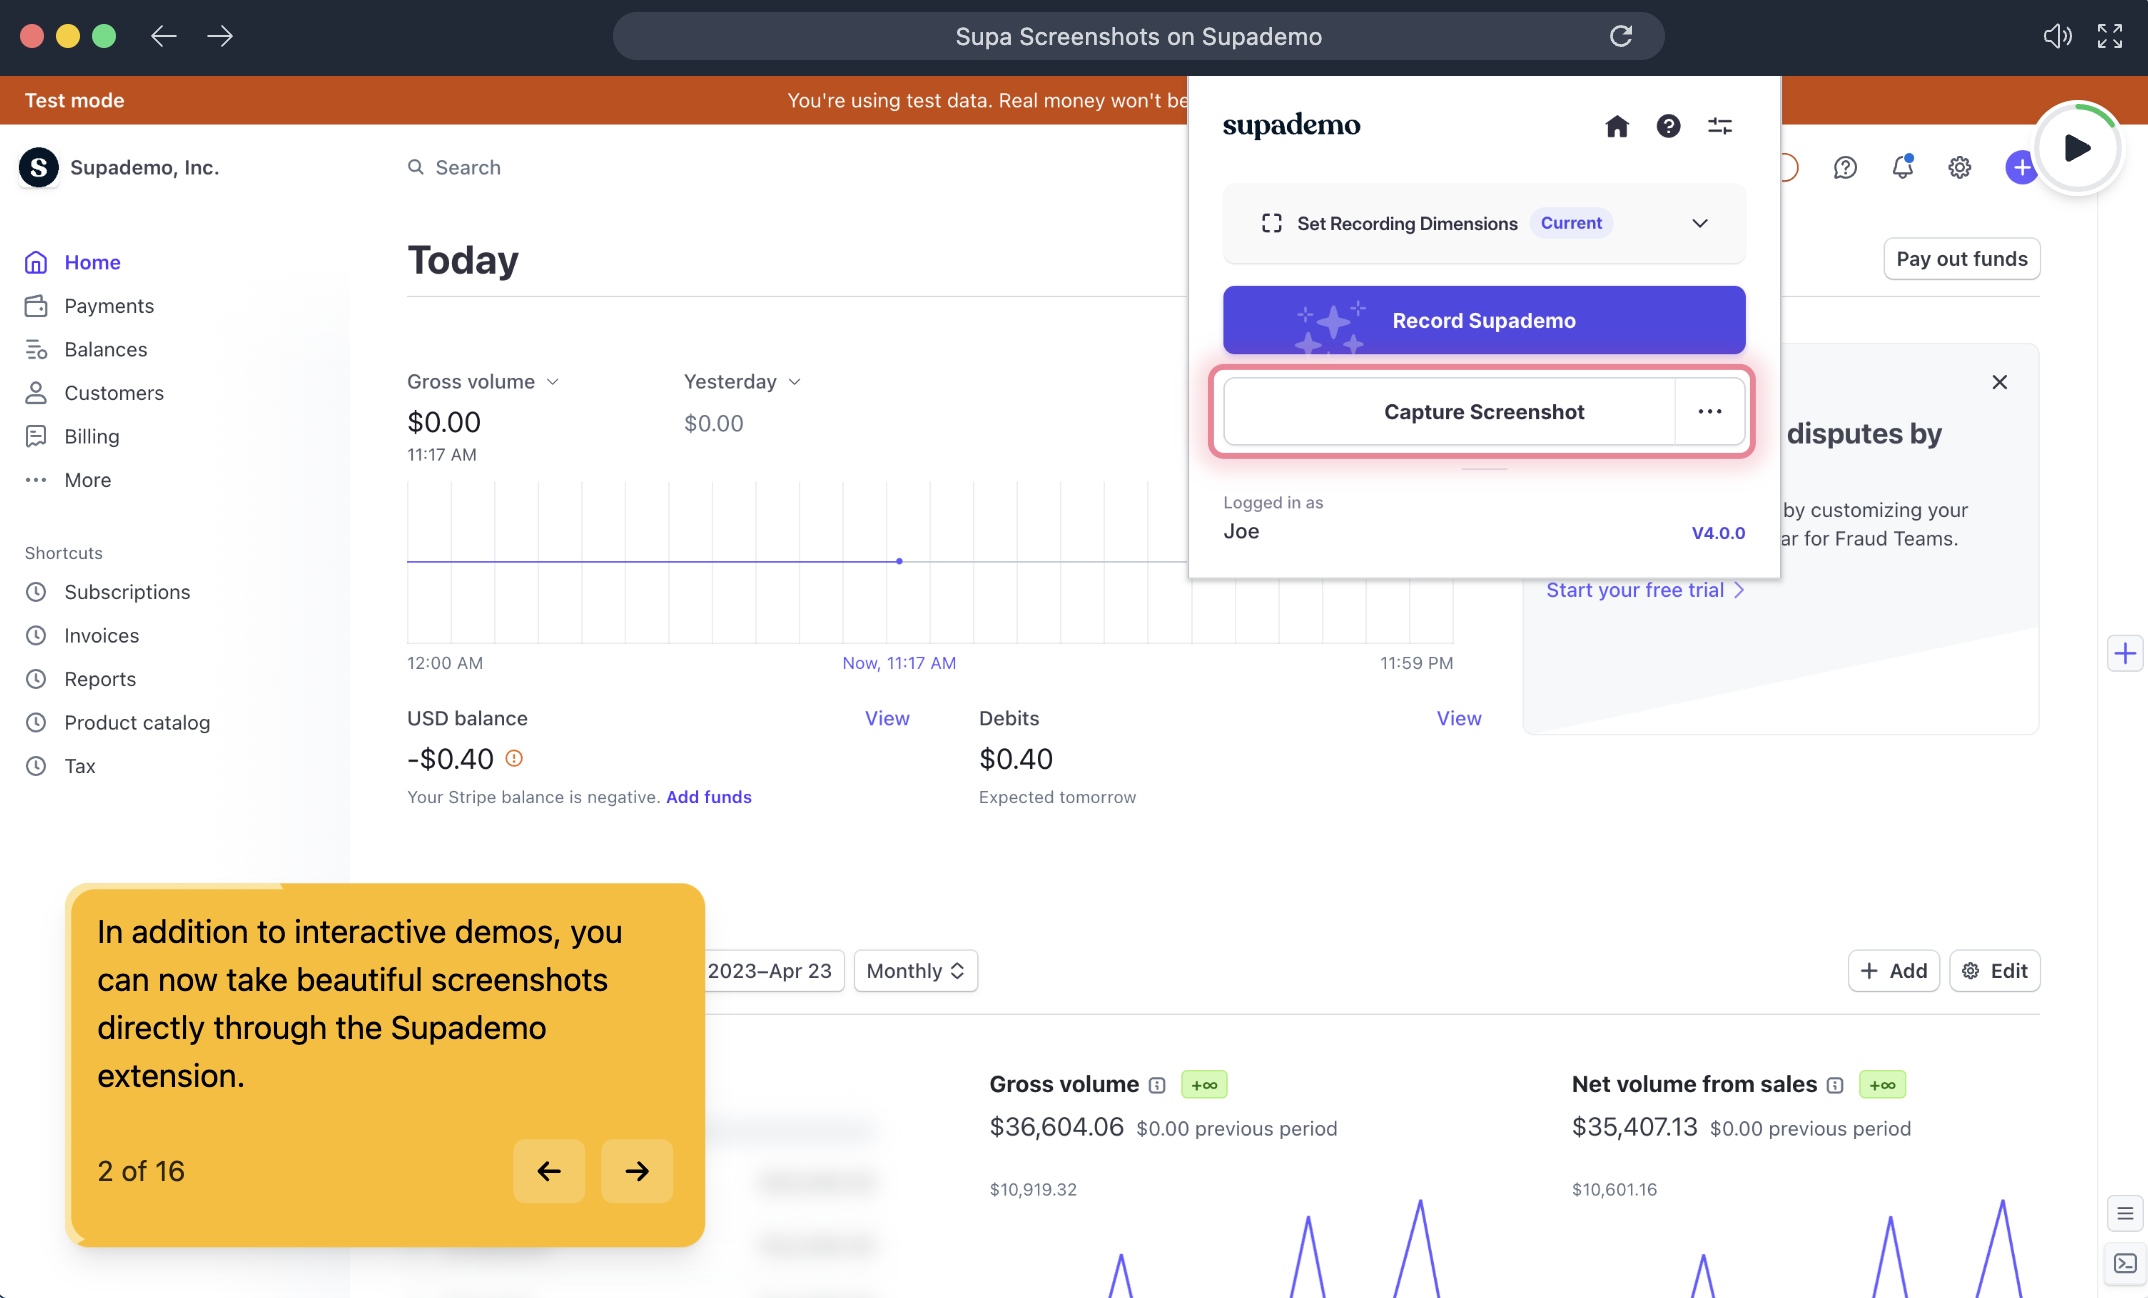The width and height of the screenshot is (2148, 1298).
Task: Open the Supademo popup help icon
Action: 1668,126
